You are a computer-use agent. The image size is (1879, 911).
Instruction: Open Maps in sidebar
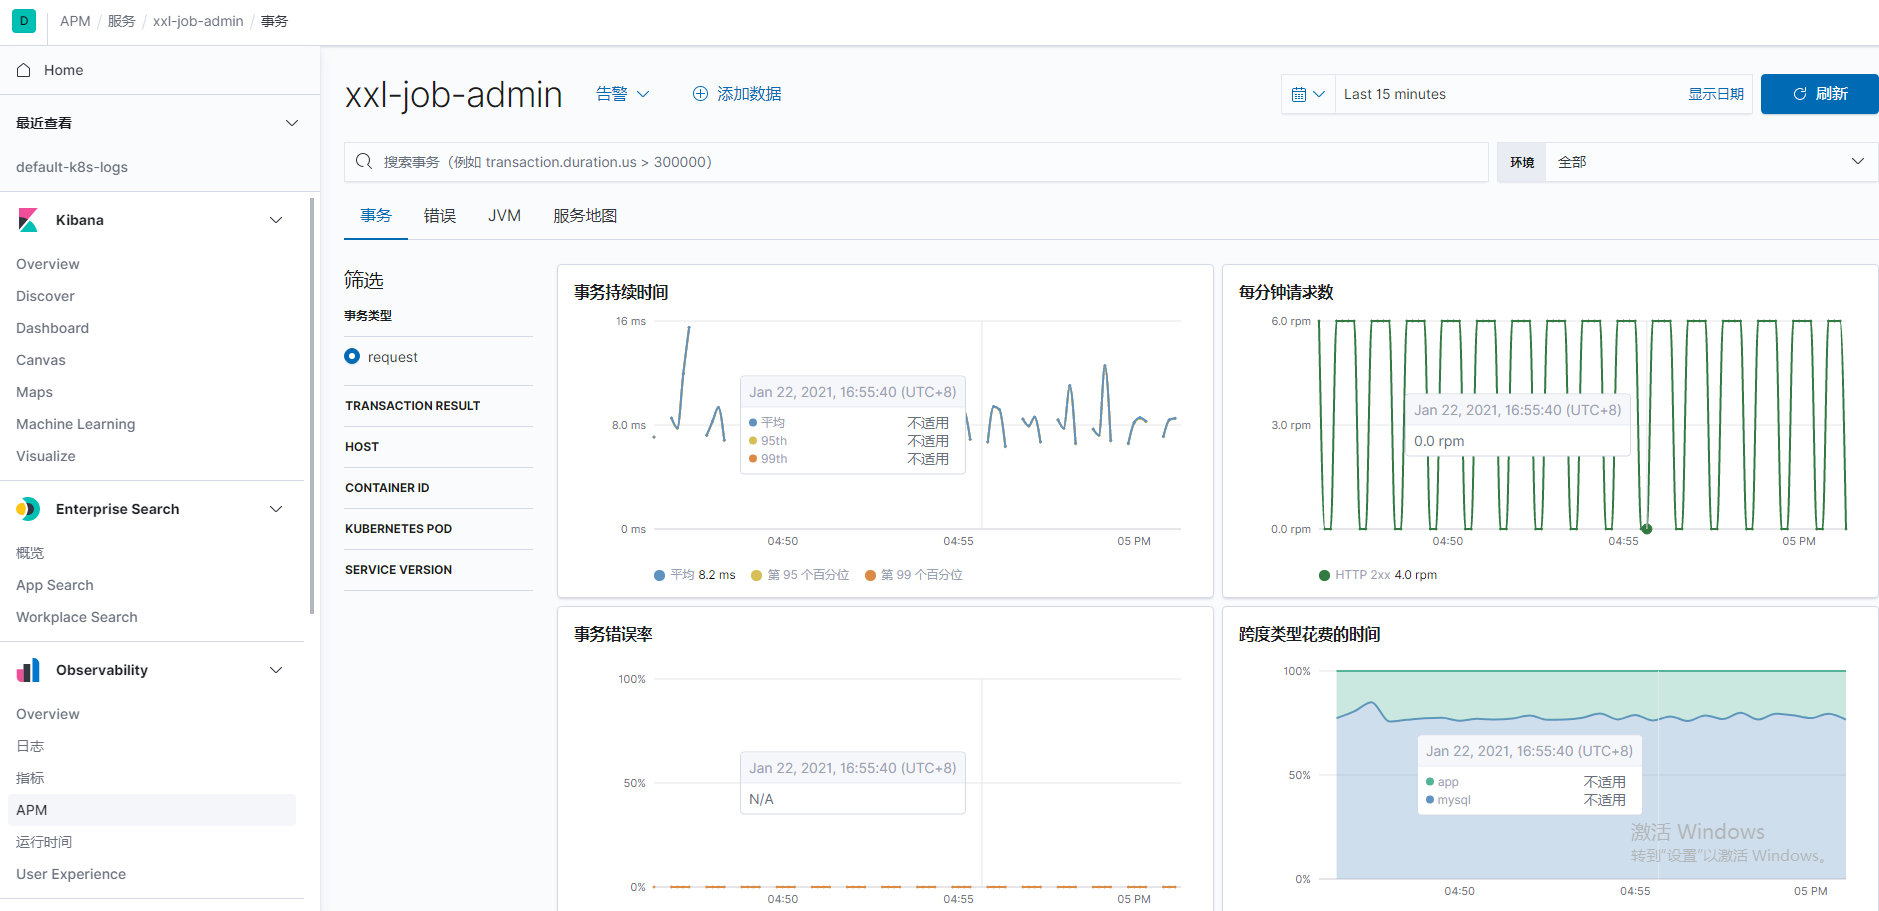(34, 392)
